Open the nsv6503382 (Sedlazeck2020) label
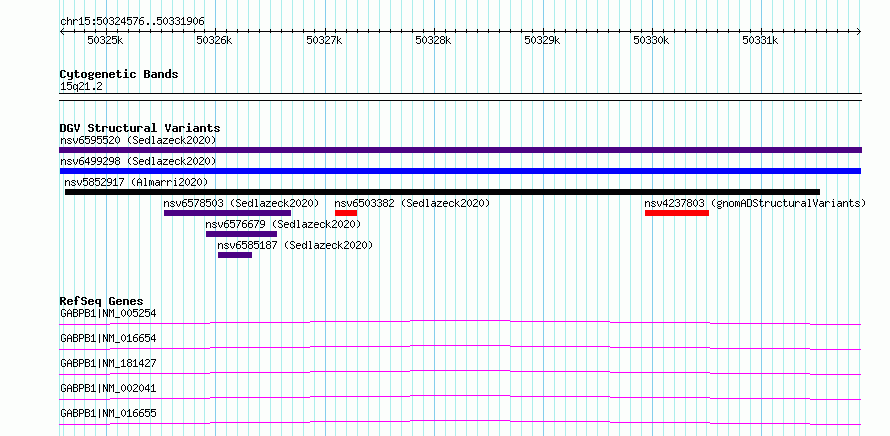 tap(412, 203)
